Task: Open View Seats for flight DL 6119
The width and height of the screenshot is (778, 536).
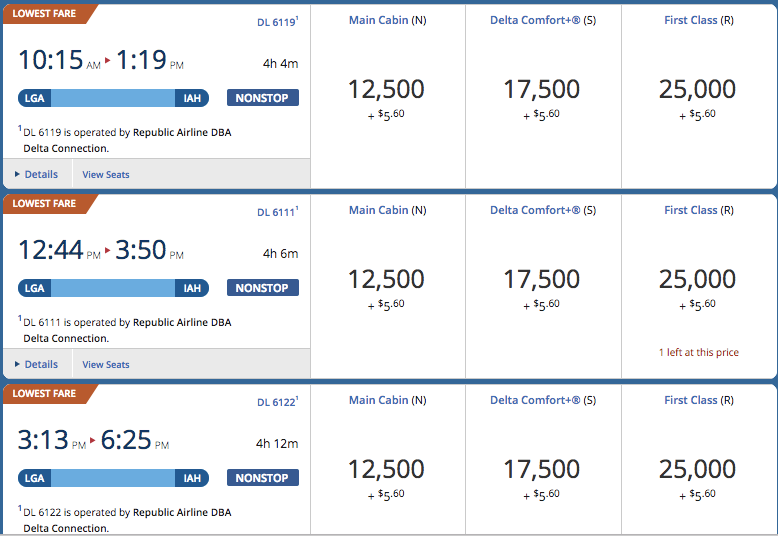Action: (106, 175)
